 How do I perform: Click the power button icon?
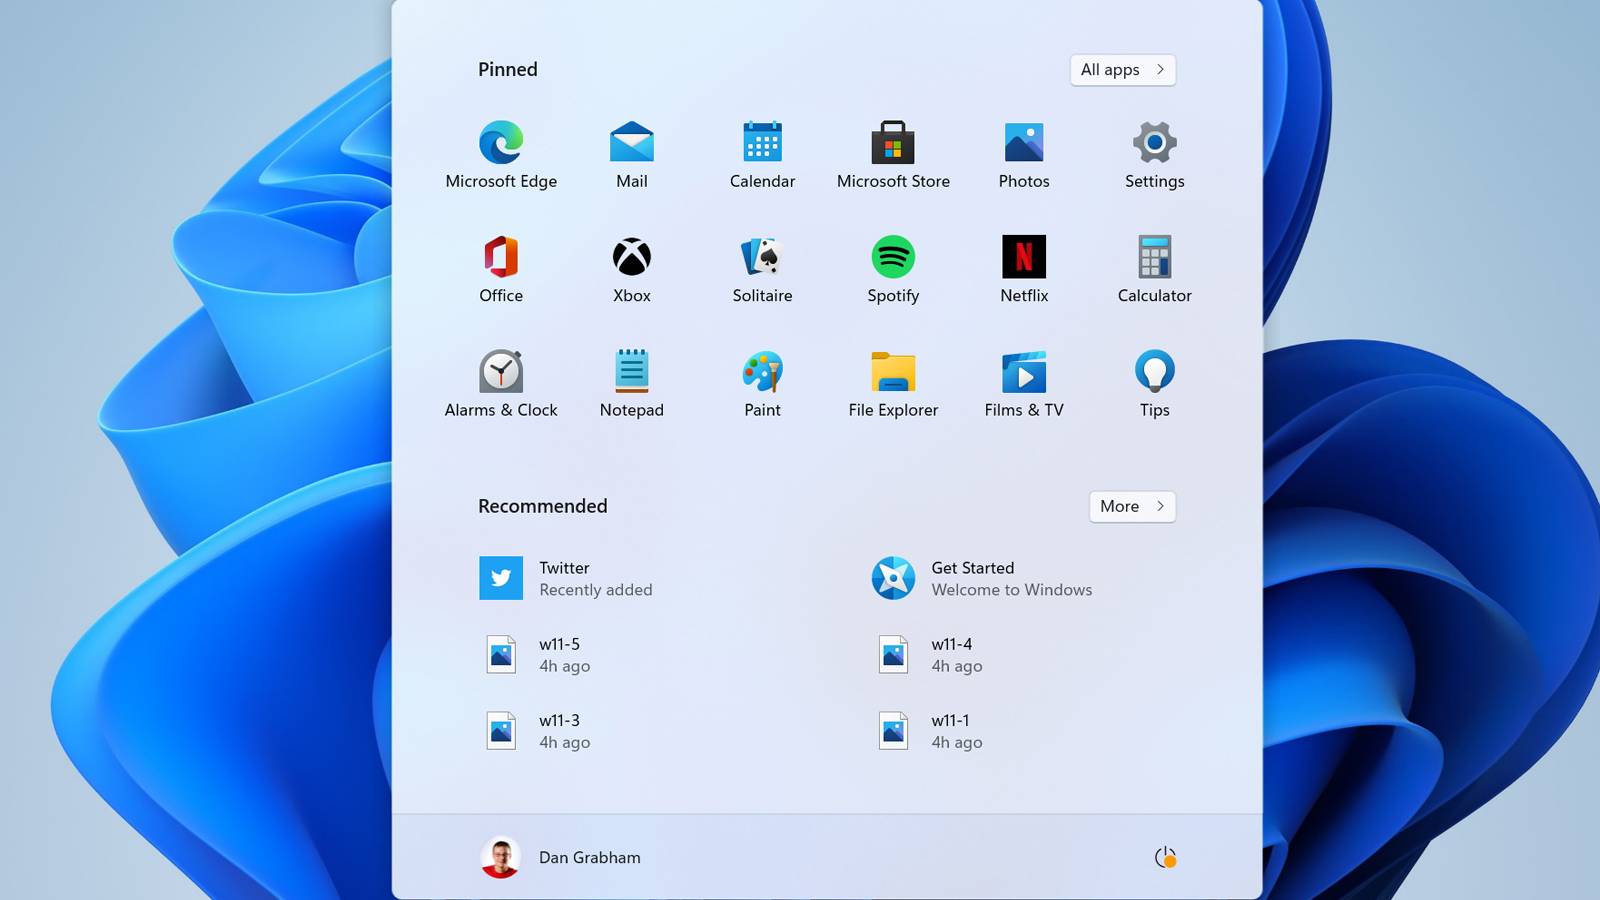[1165, 858]
